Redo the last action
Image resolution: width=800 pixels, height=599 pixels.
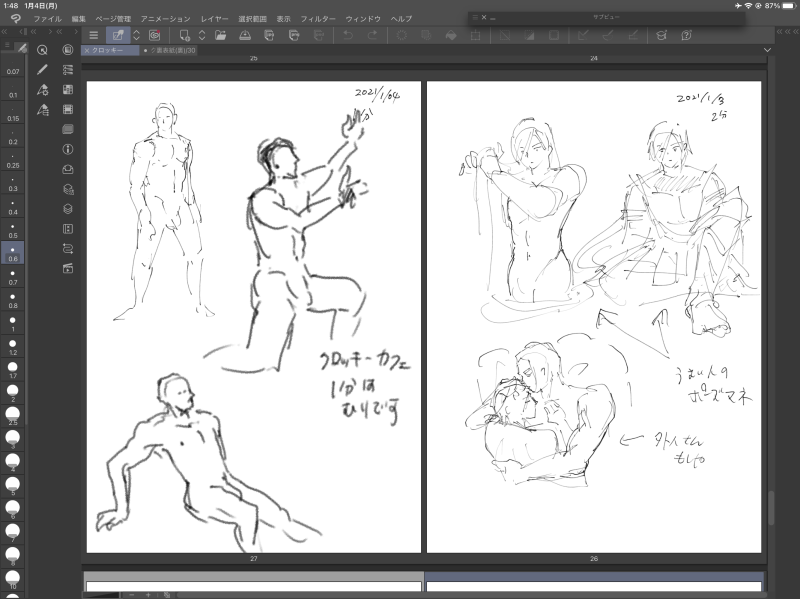pos(372,35)
